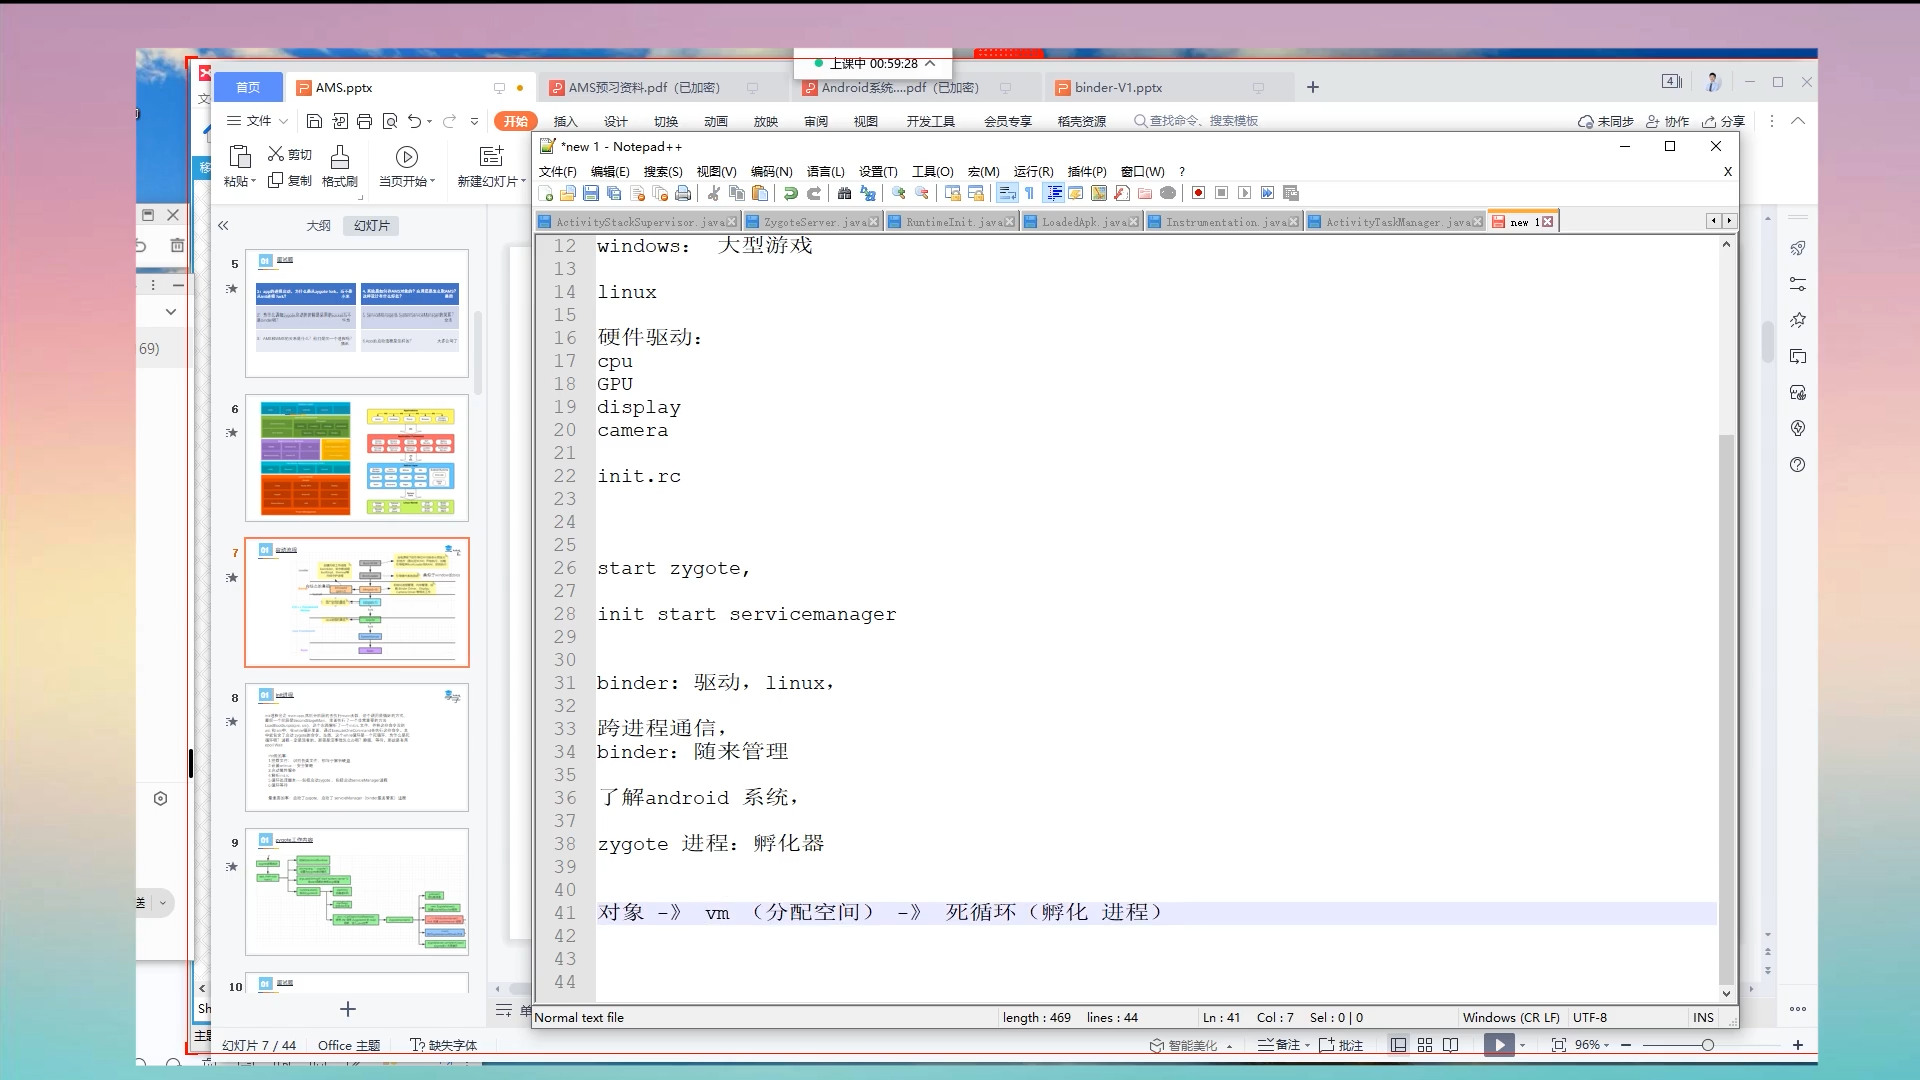Click the Format painter icon in WPS
The width and height of the screenshot is (1920, 1080).
tap(340, 165)
